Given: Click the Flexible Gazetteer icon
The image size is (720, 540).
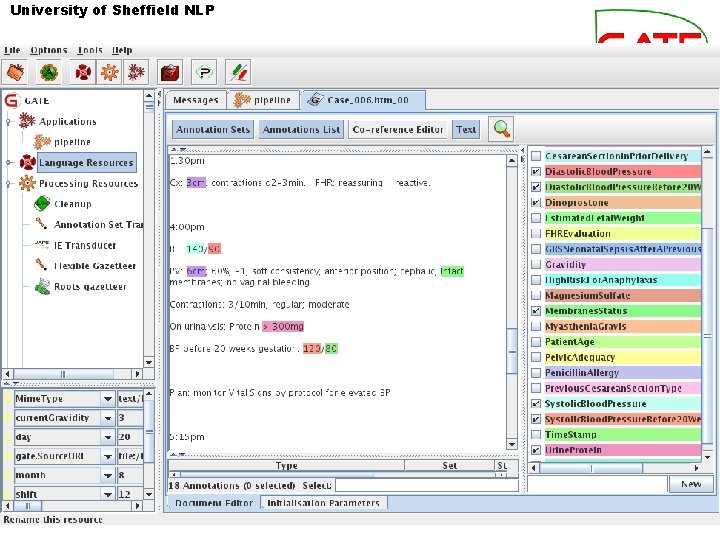Looking at the screenshot, I should [x=42, y=265].
